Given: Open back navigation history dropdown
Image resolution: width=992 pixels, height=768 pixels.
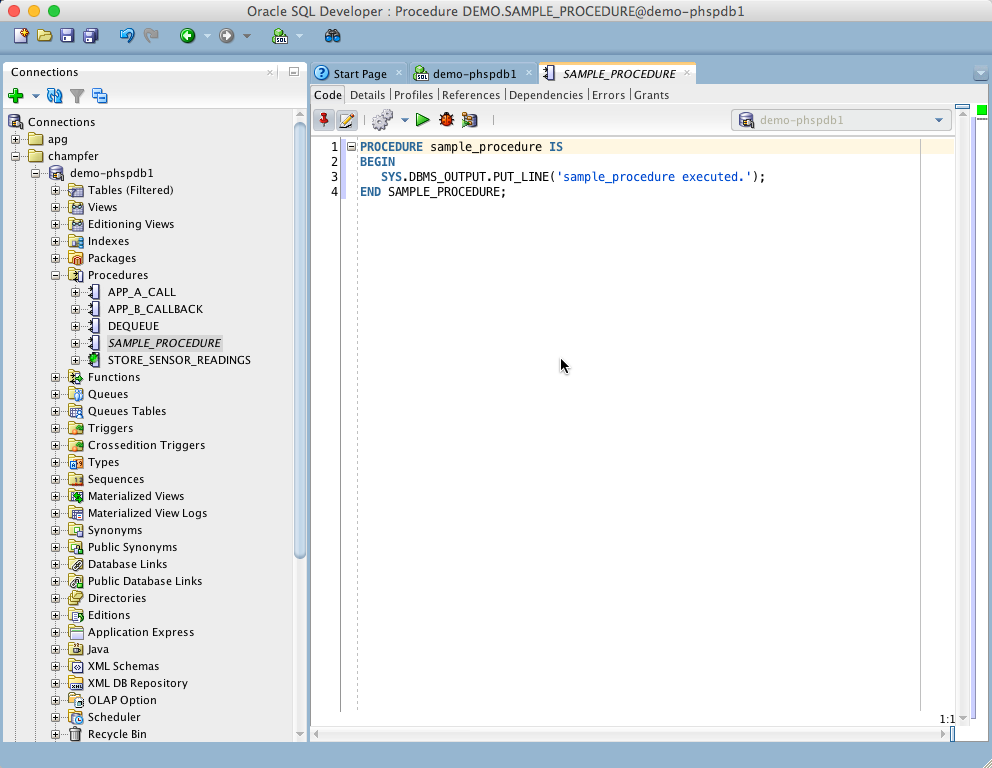Looking at the screenshot, I should (x=208, y=36).
